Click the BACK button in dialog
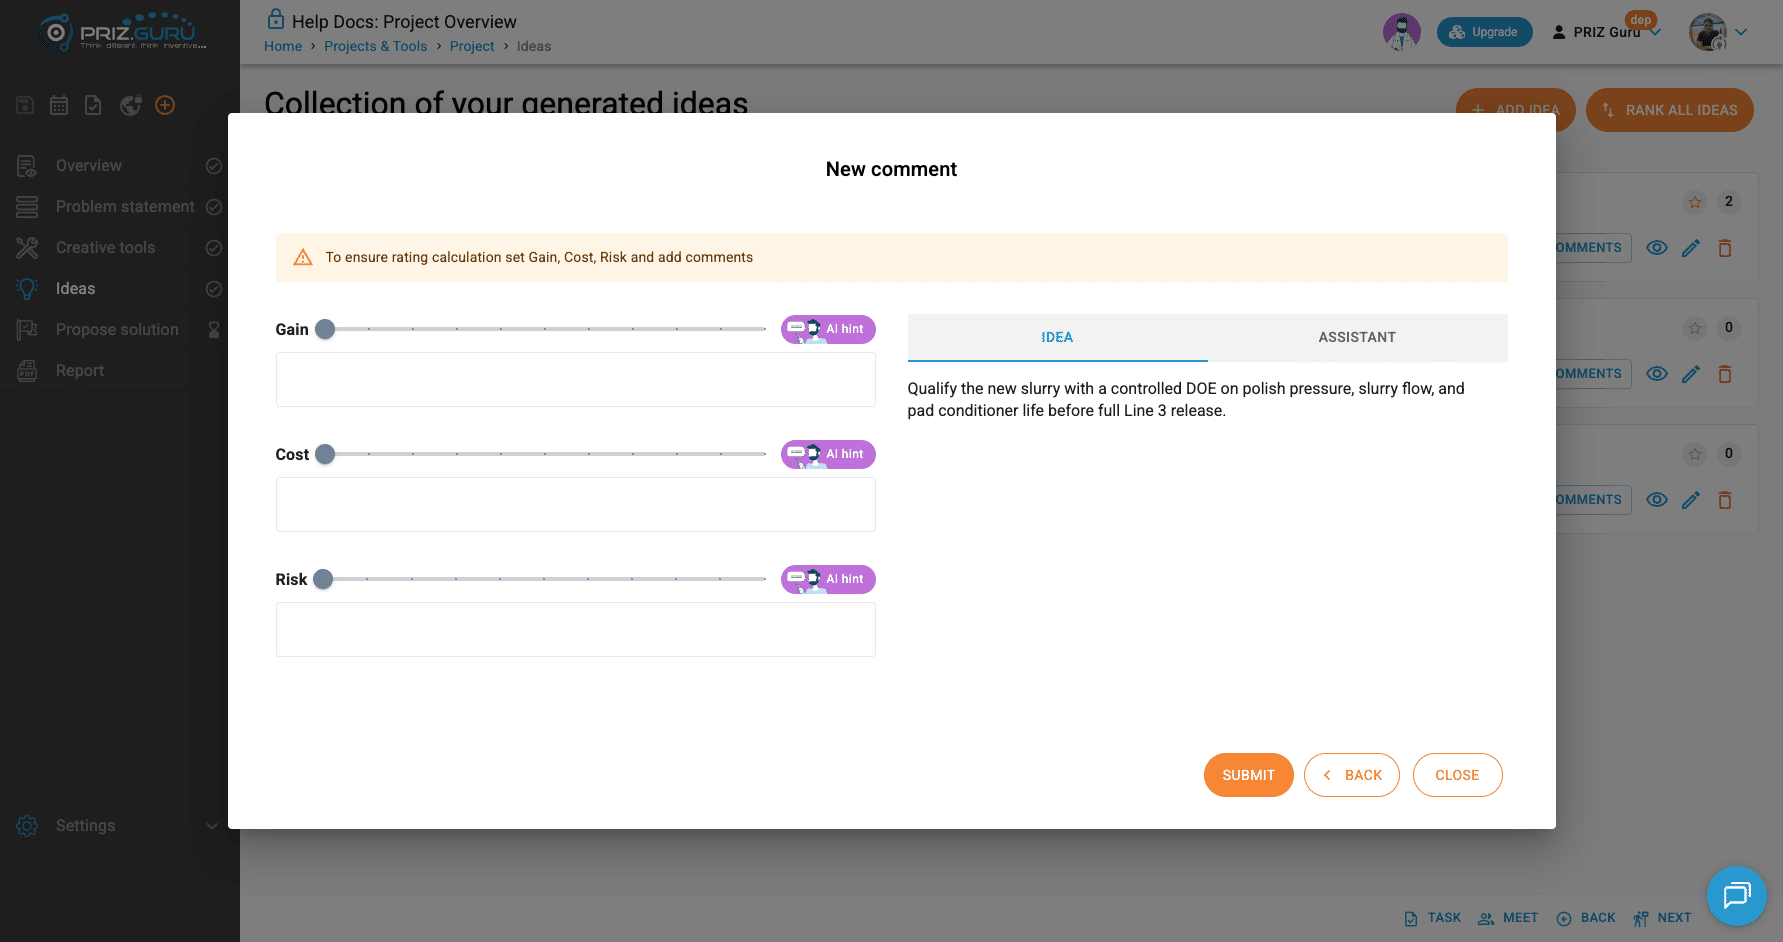 [x=1351, y=775]
